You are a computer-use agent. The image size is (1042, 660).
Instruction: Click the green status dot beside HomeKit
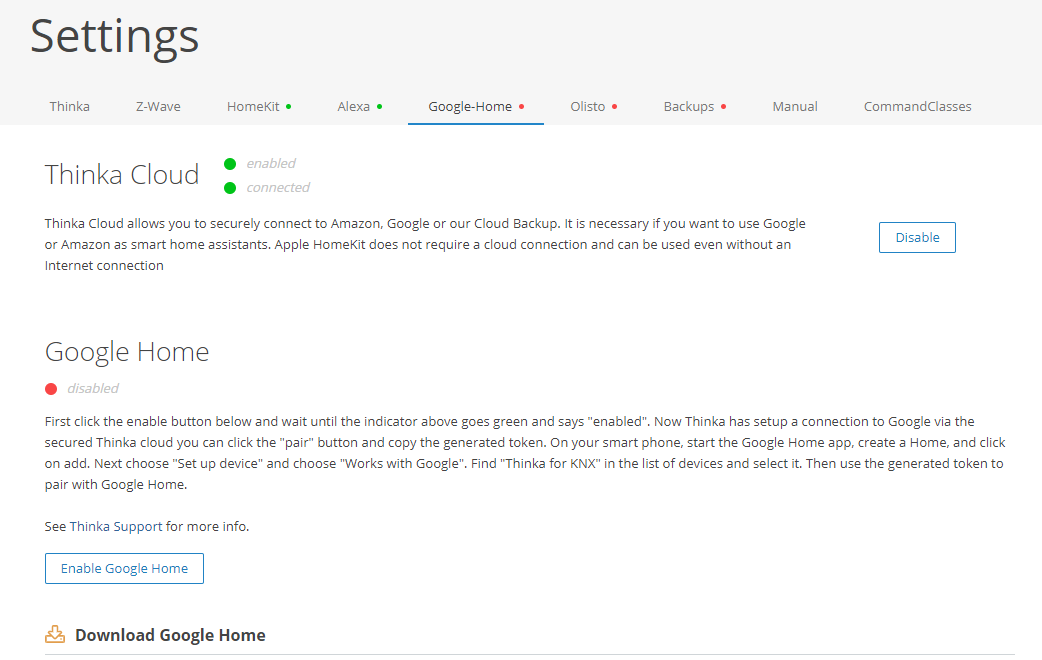(289, 106)
